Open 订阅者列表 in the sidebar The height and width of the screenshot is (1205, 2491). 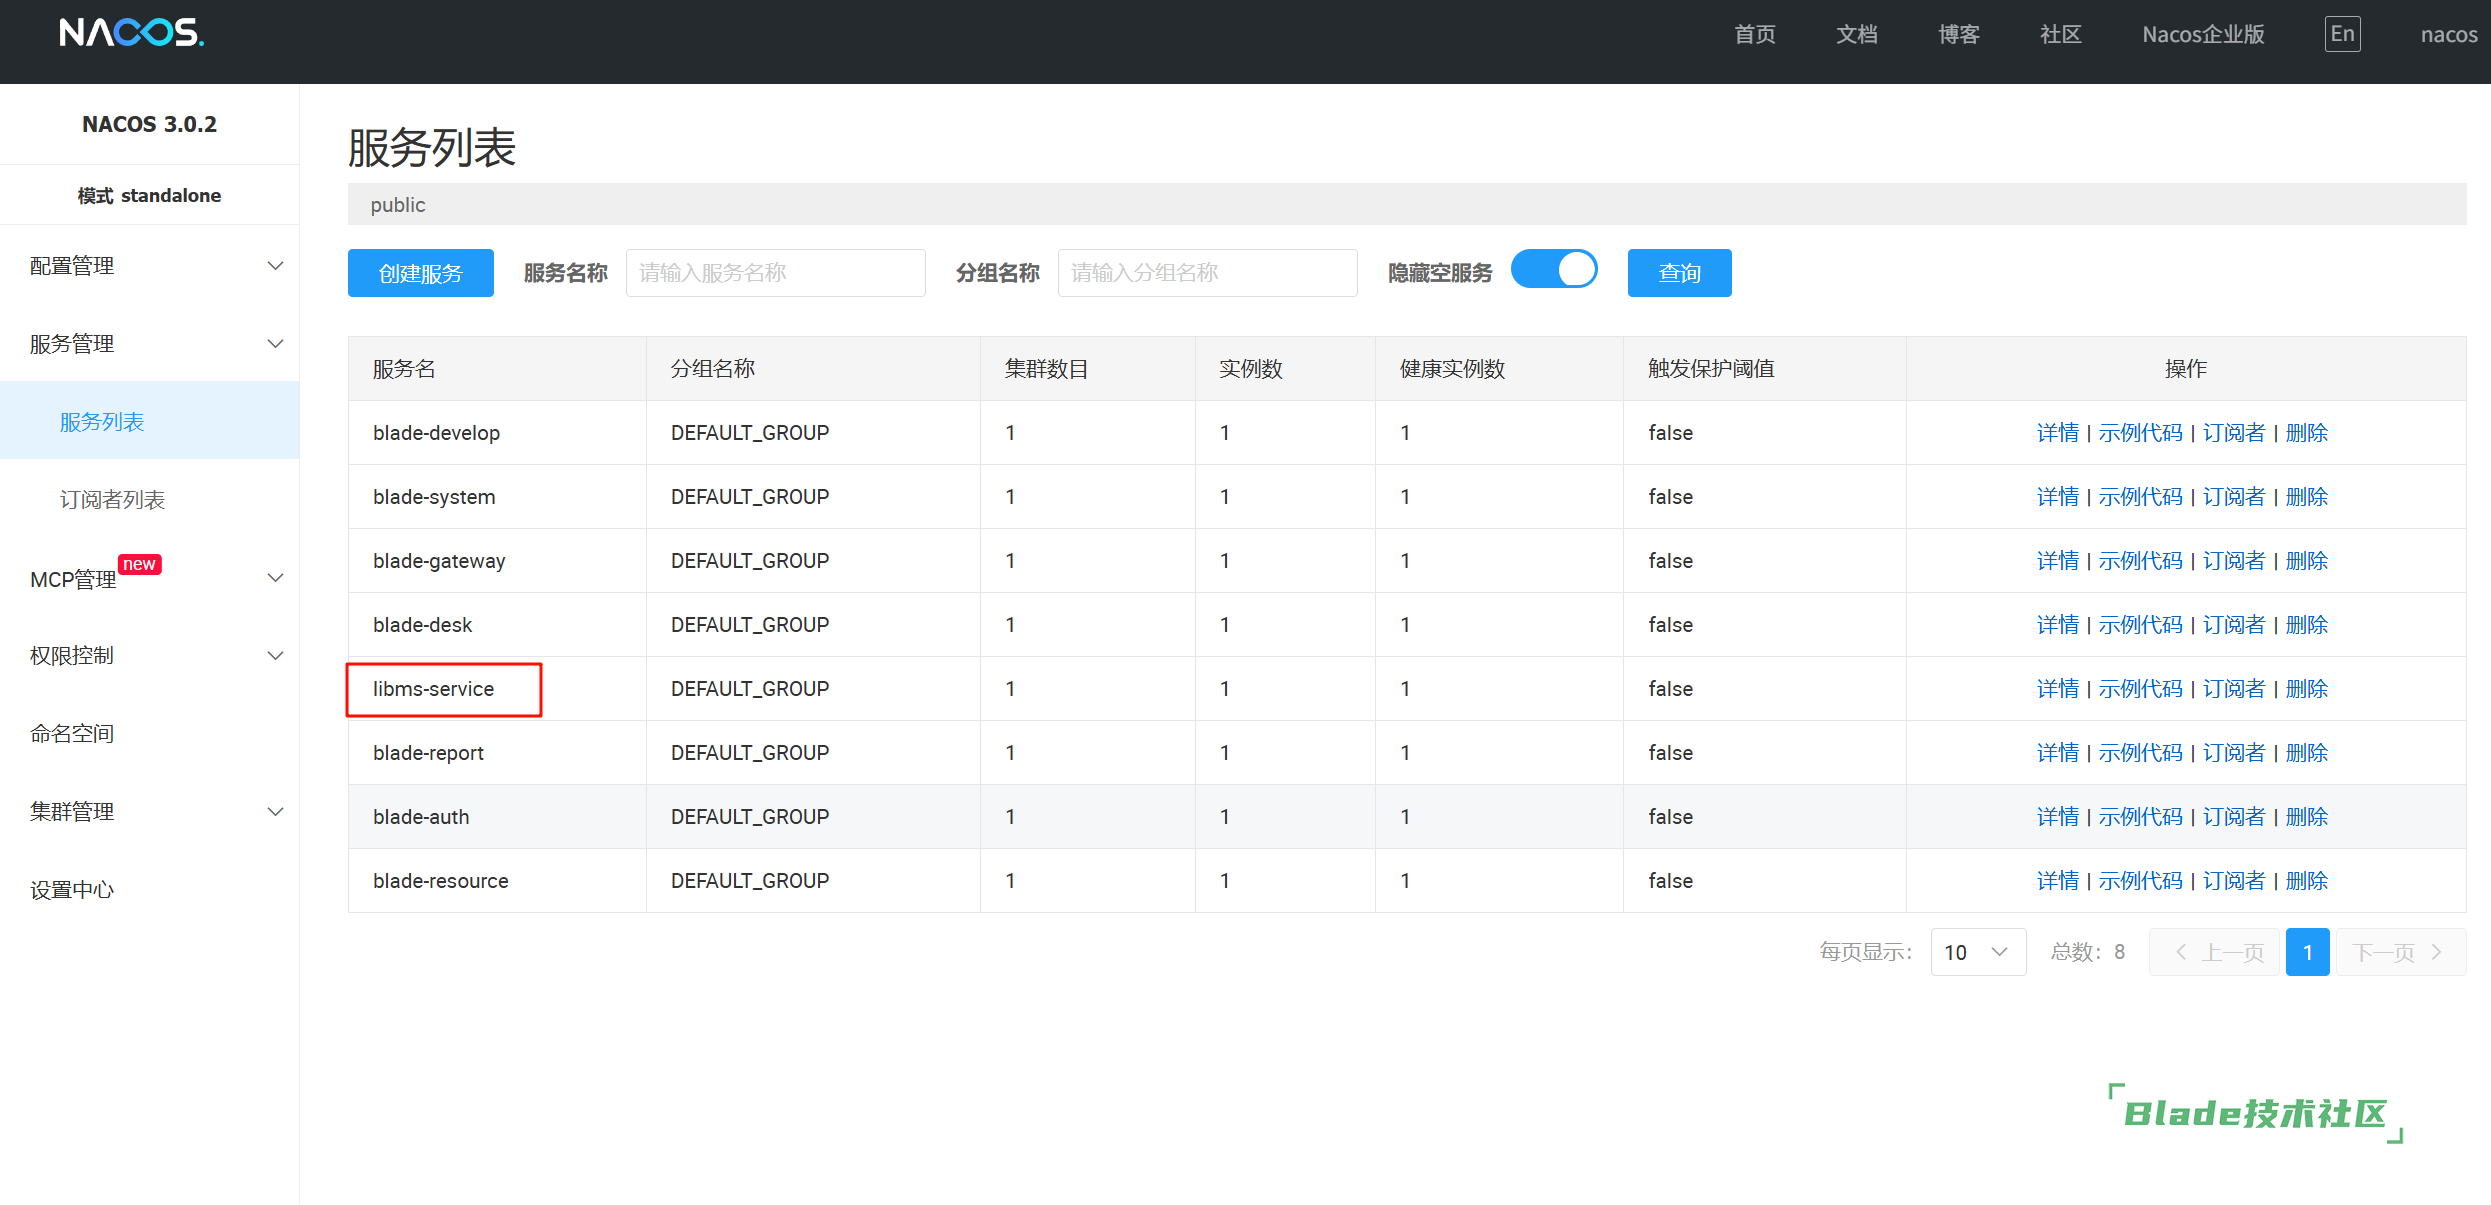(x=112, y=500)
